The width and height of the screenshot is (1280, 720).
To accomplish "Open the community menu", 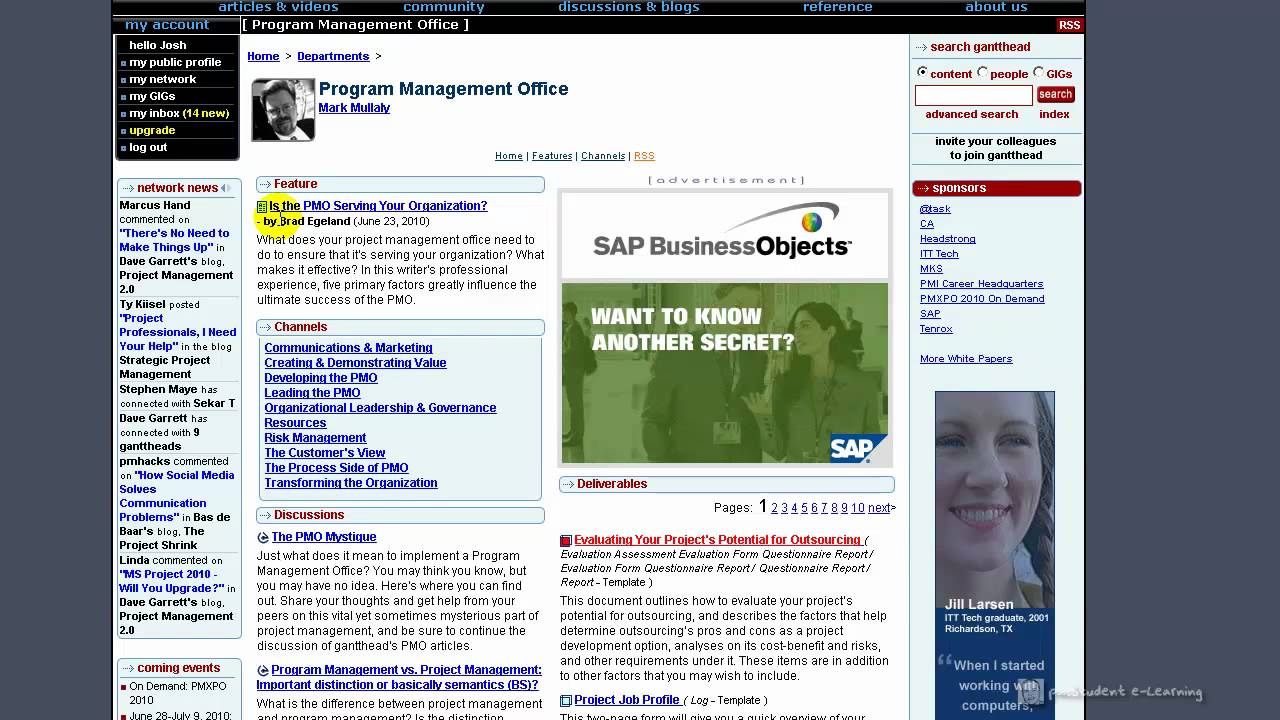I will pos(444,7).
